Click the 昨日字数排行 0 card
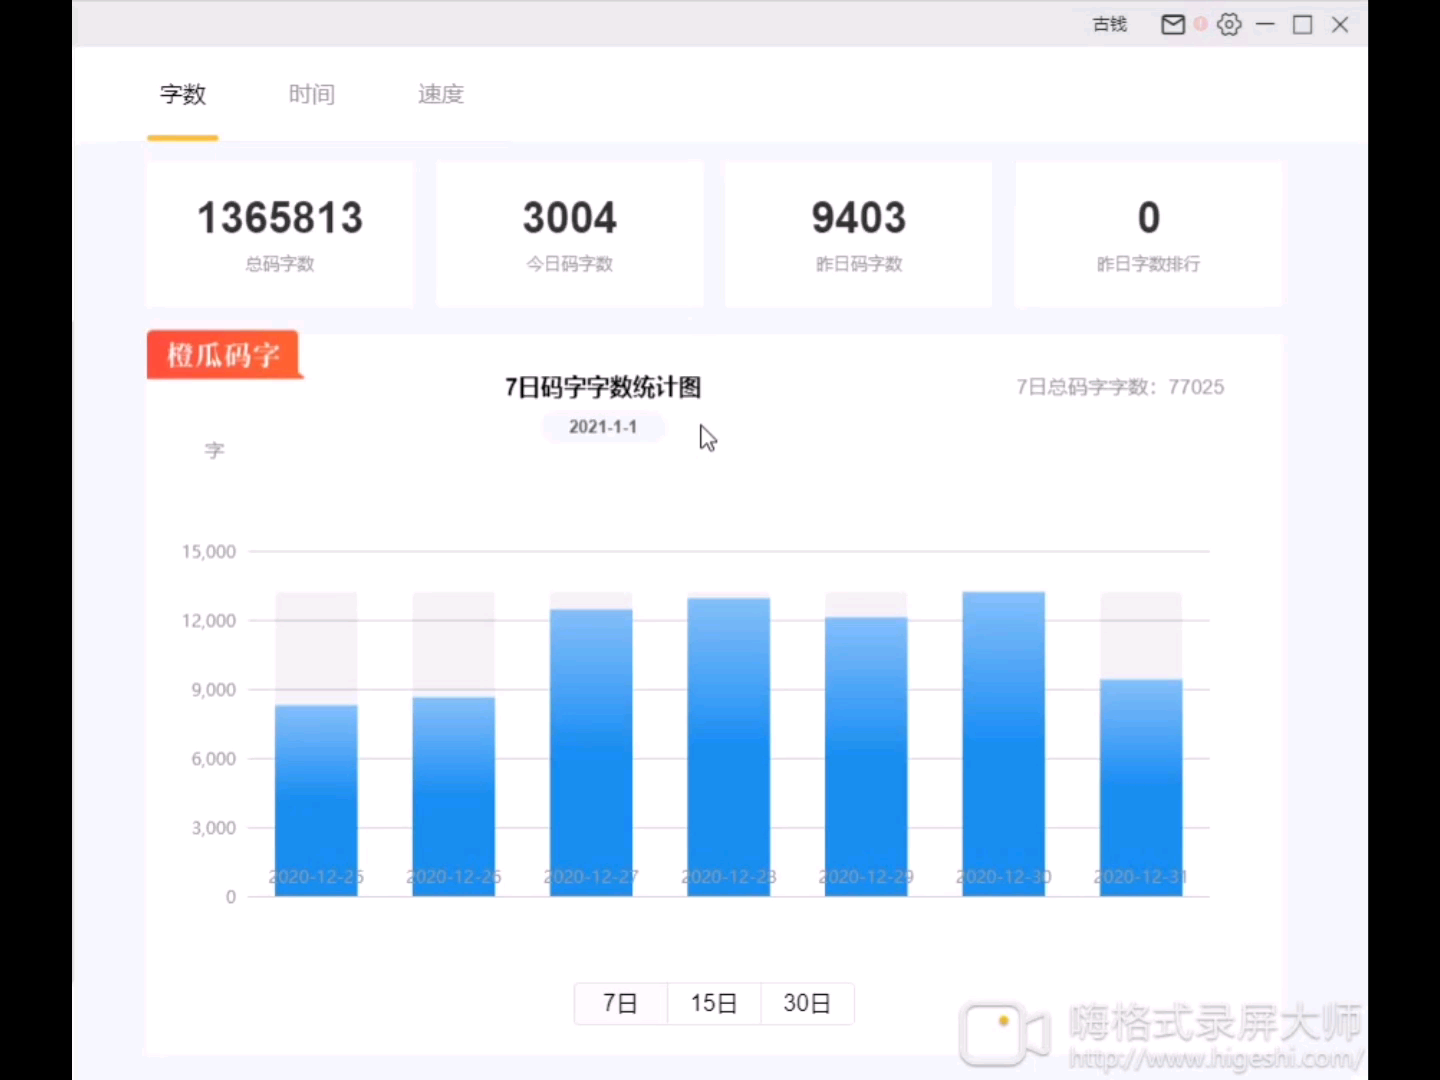 (x=1148, y=234)
